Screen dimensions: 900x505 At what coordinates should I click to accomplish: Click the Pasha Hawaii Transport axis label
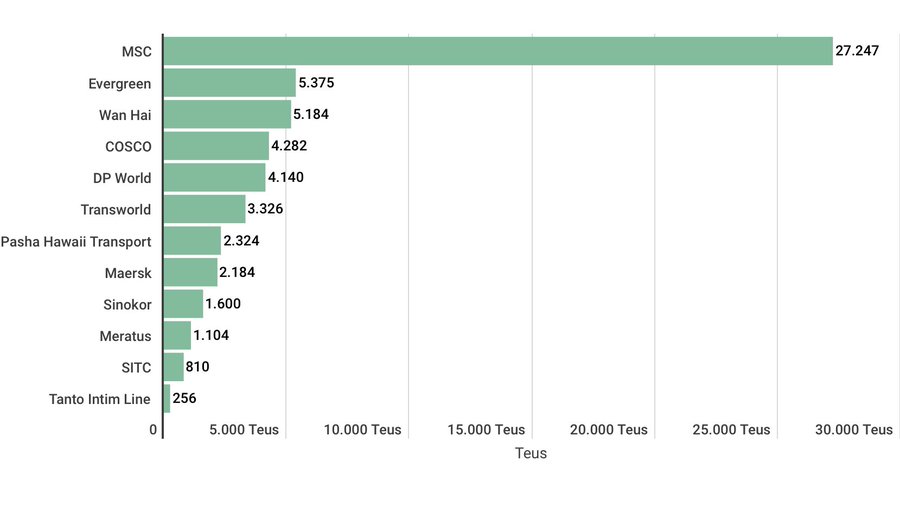click(76, 241)
